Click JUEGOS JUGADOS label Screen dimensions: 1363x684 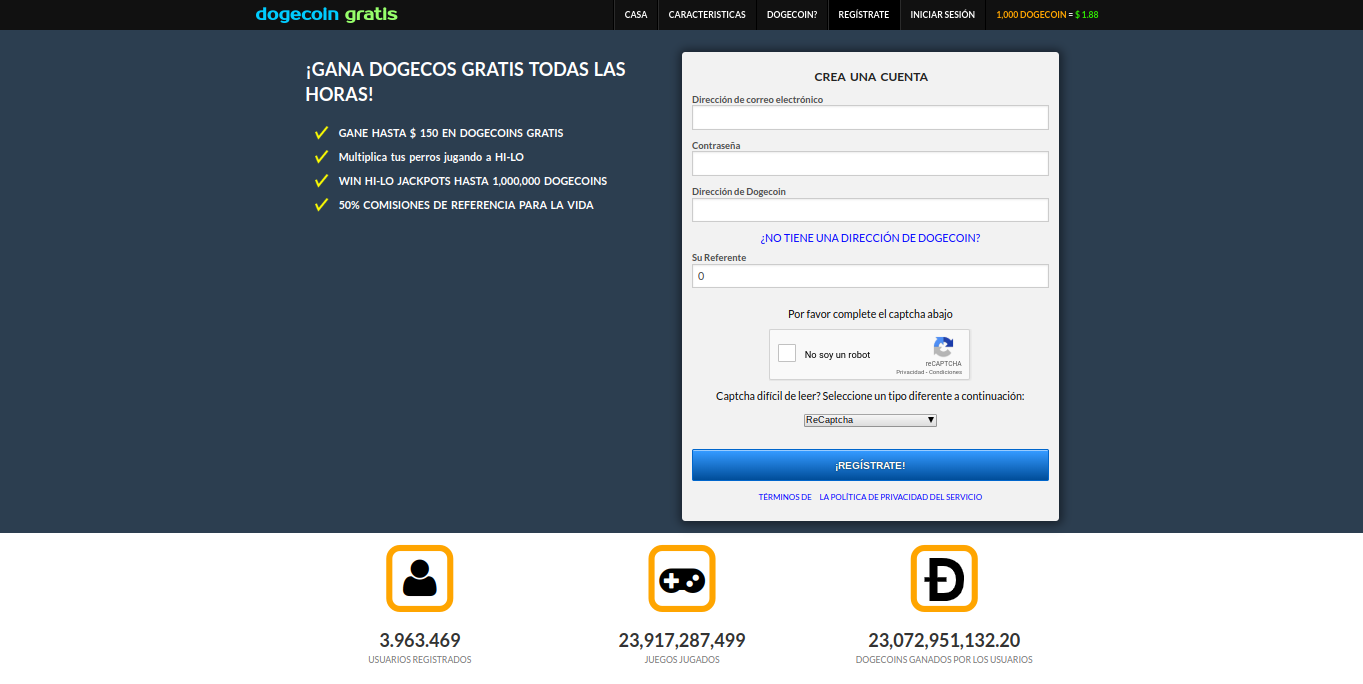point(682,660)
